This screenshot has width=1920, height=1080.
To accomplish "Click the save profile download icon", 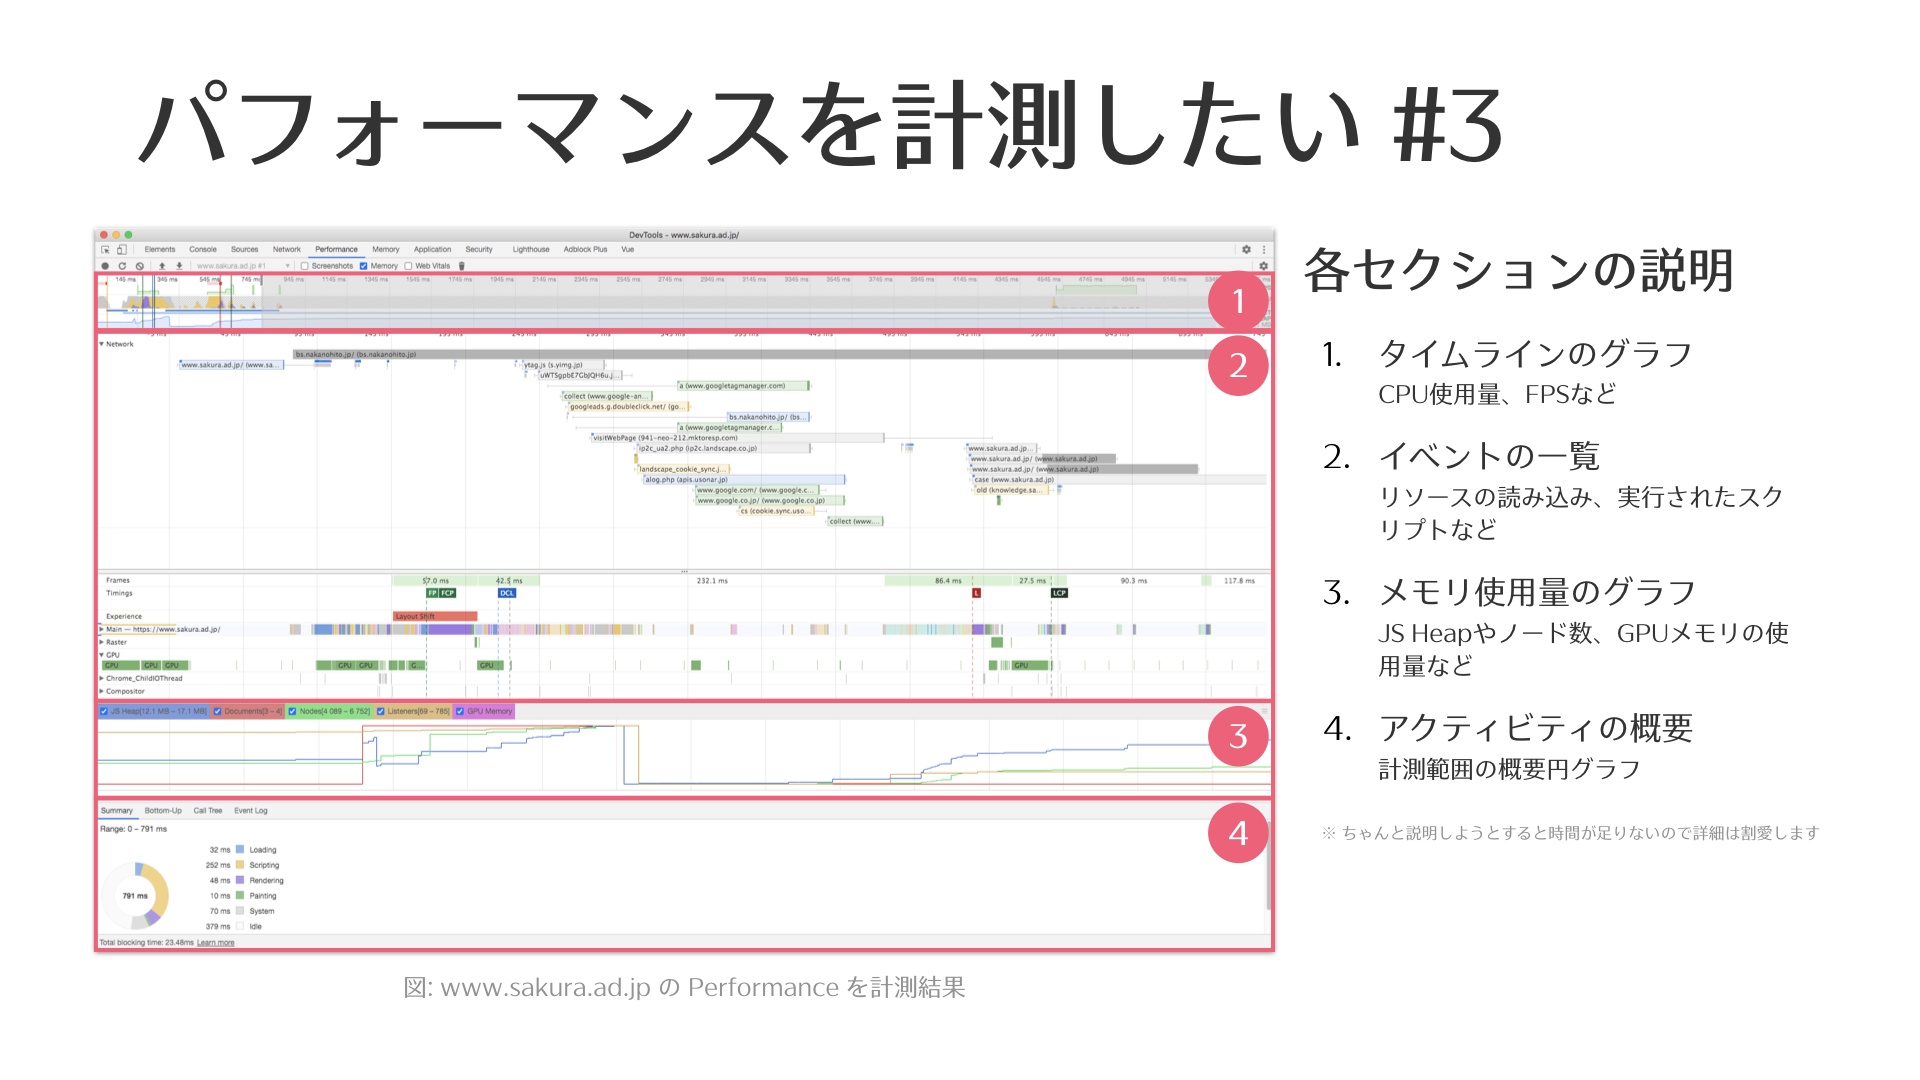I will 179,266.
